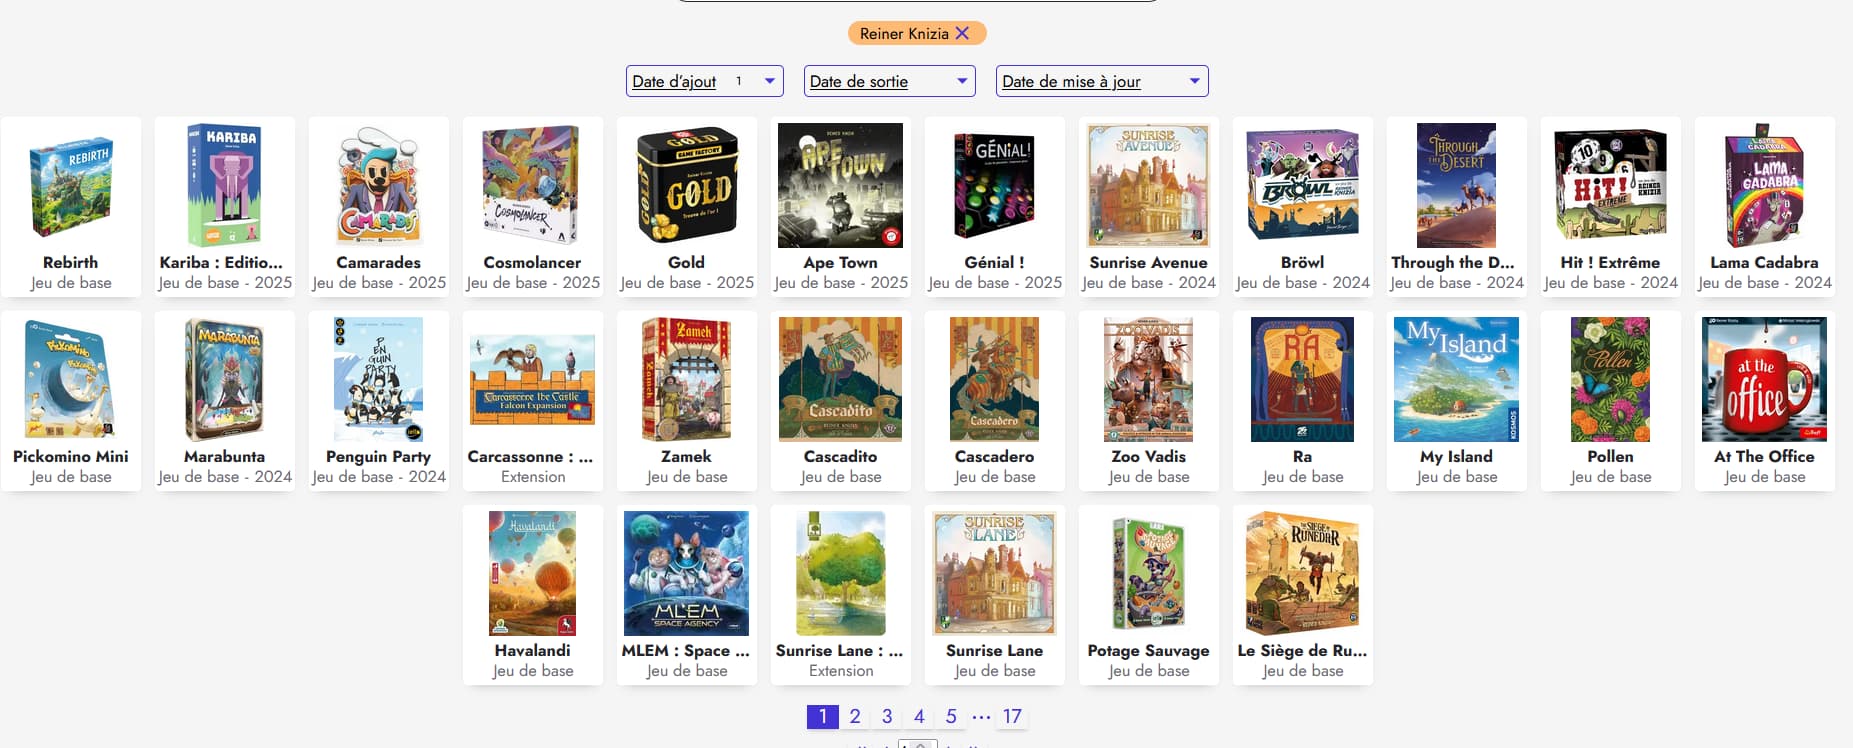Open the Havalandi game cover
Image resolution: width=1853 pixels, height=748 pixels.
click(532, 574)
